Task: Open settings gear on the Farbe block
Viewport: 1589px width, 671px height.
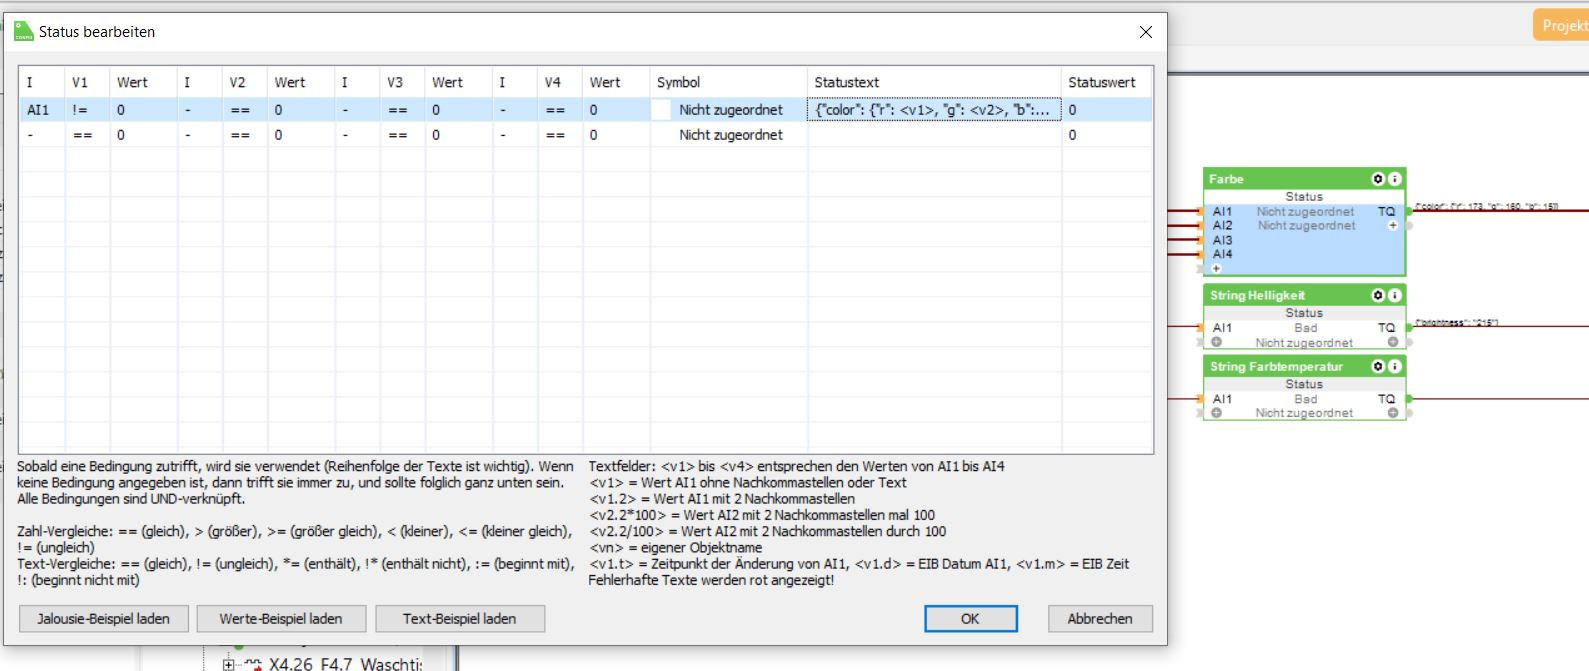Action: pyautogui.click(x=1378, y=179)
